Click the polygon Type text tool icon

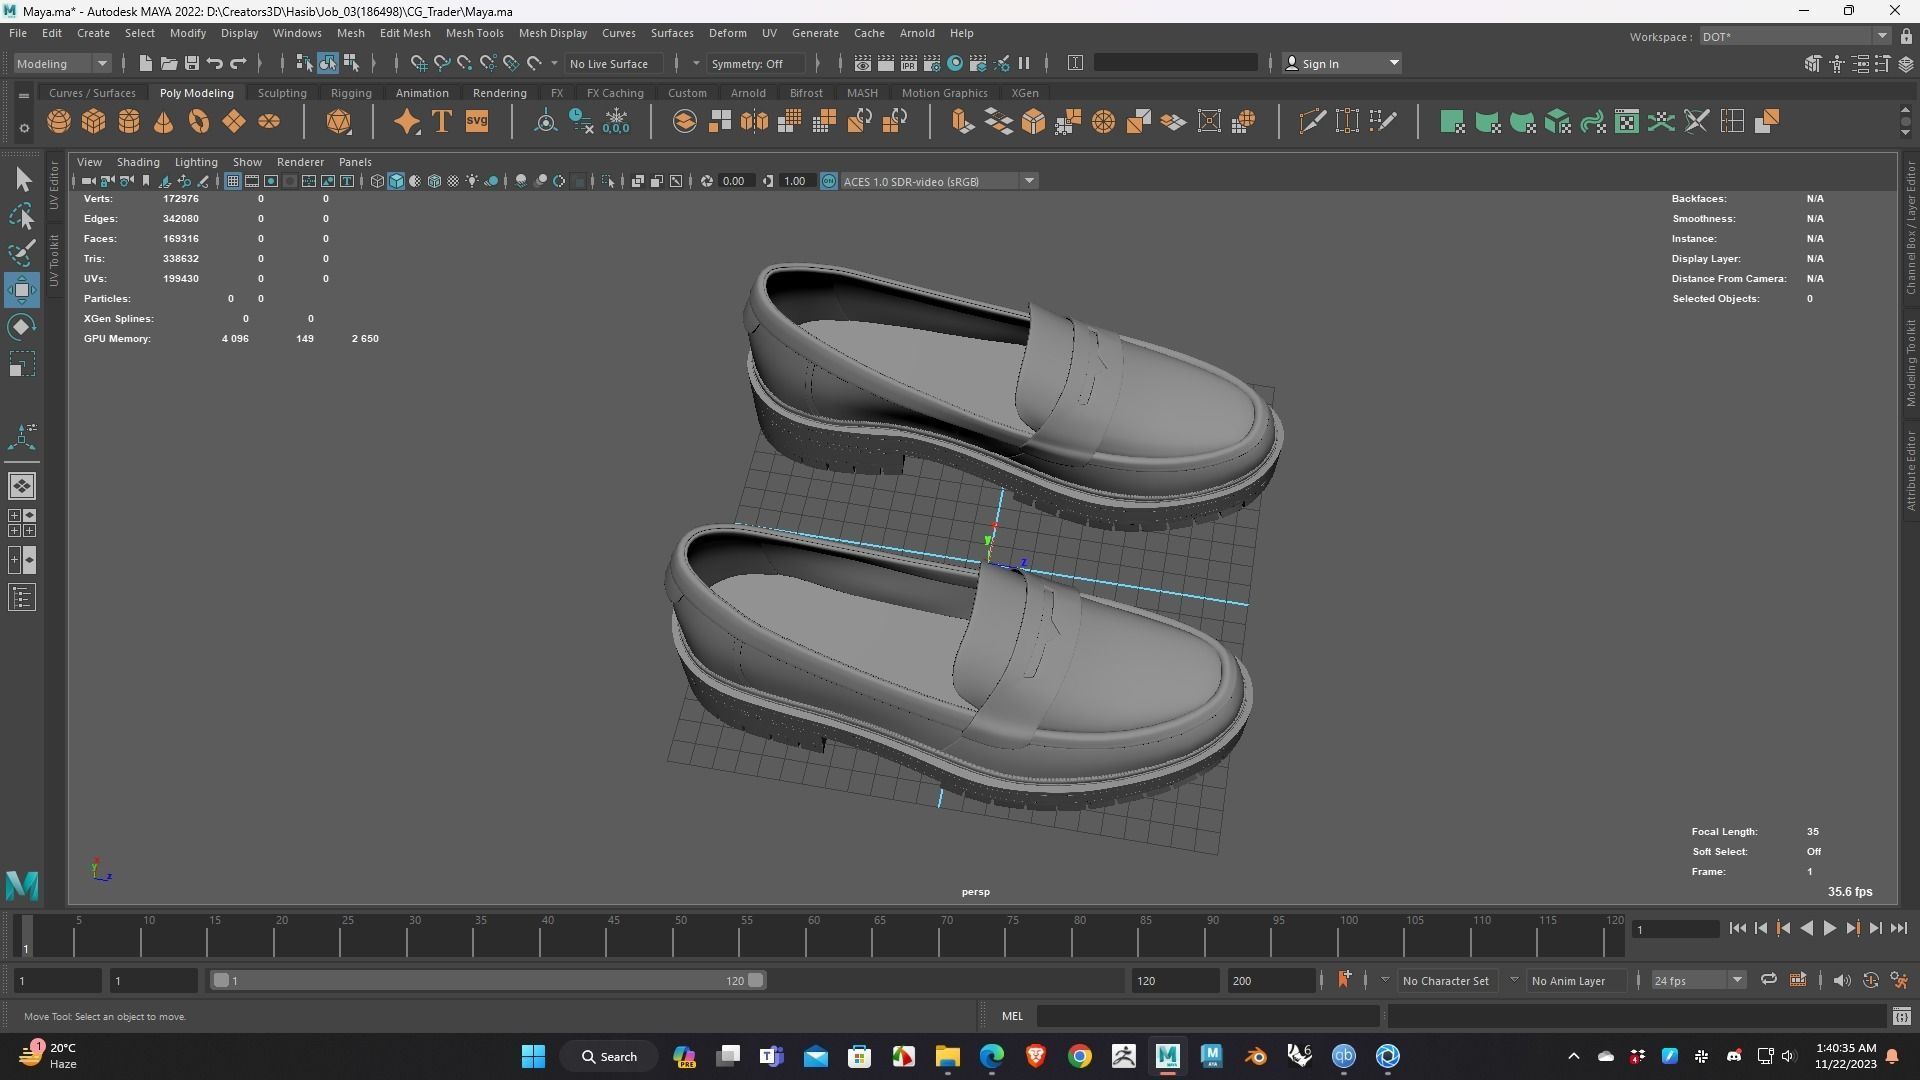tap(441, 122)
